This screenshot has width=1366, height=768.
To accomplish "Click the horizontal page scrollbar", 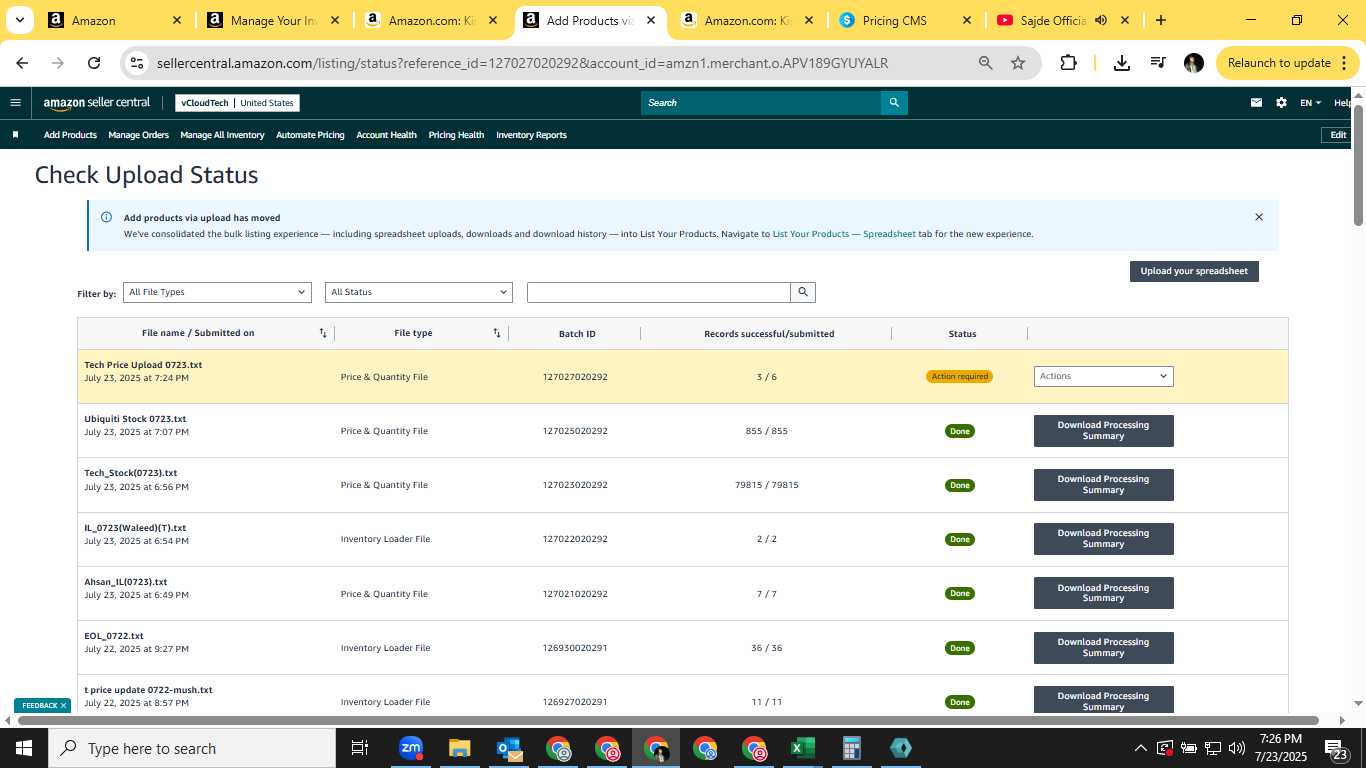I will click(x=668, y=720).
